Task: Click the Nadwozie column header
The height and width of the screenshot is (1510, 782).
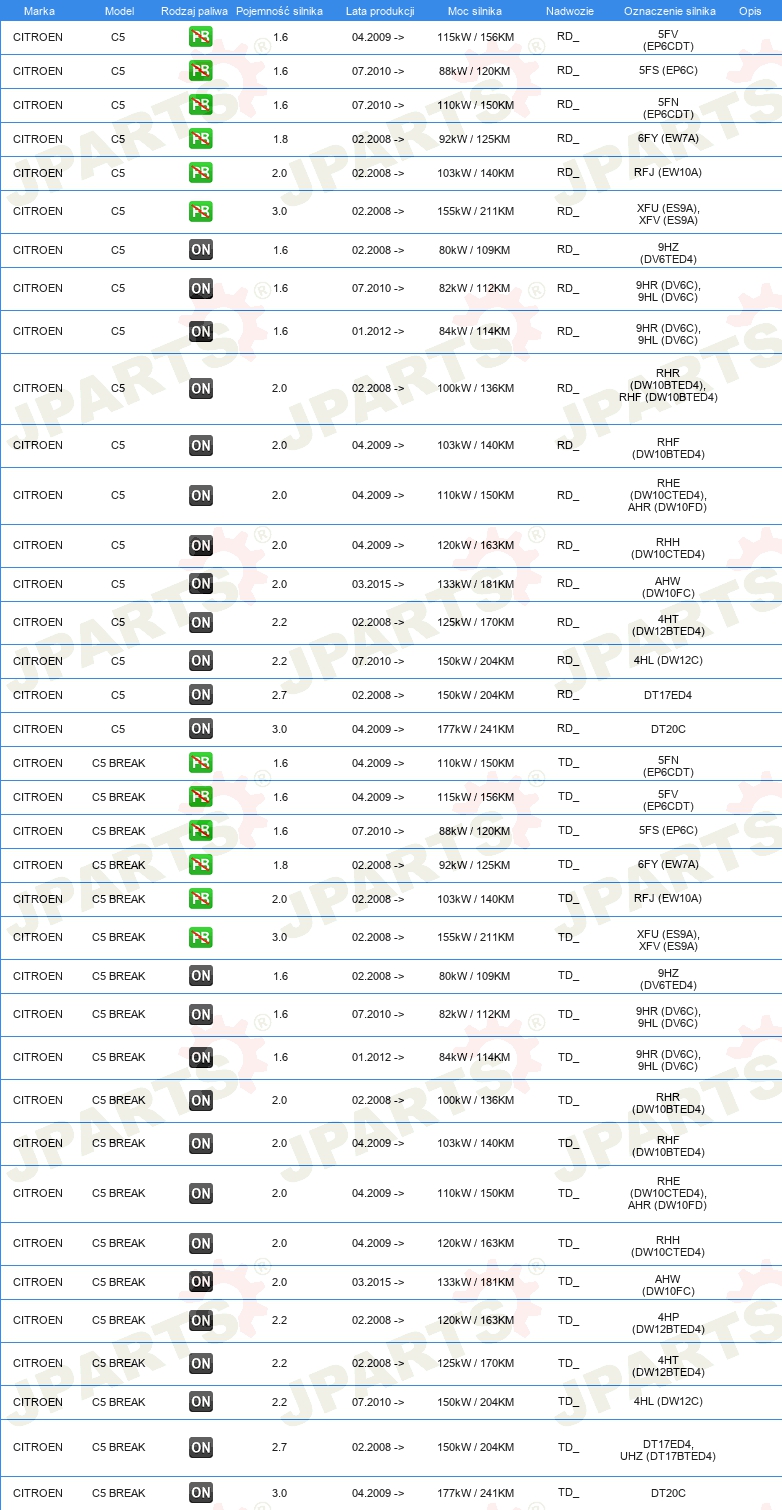Action: pos(570,11)
